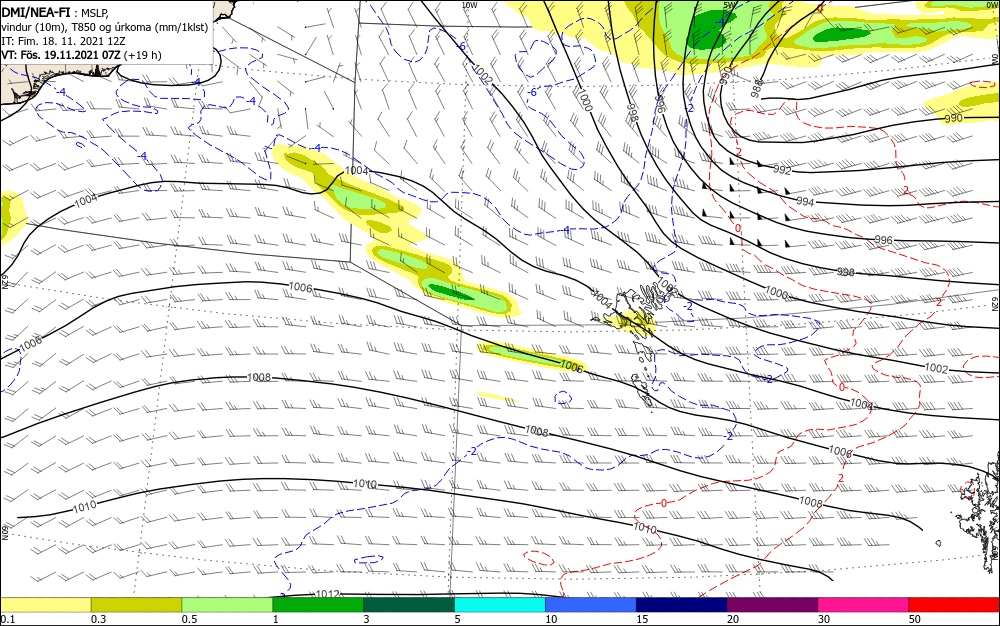Viewport: 1000px width, 626px height.
Task: Click the olive 0.3–0.5 legend swatch
Action: point(136,605)
